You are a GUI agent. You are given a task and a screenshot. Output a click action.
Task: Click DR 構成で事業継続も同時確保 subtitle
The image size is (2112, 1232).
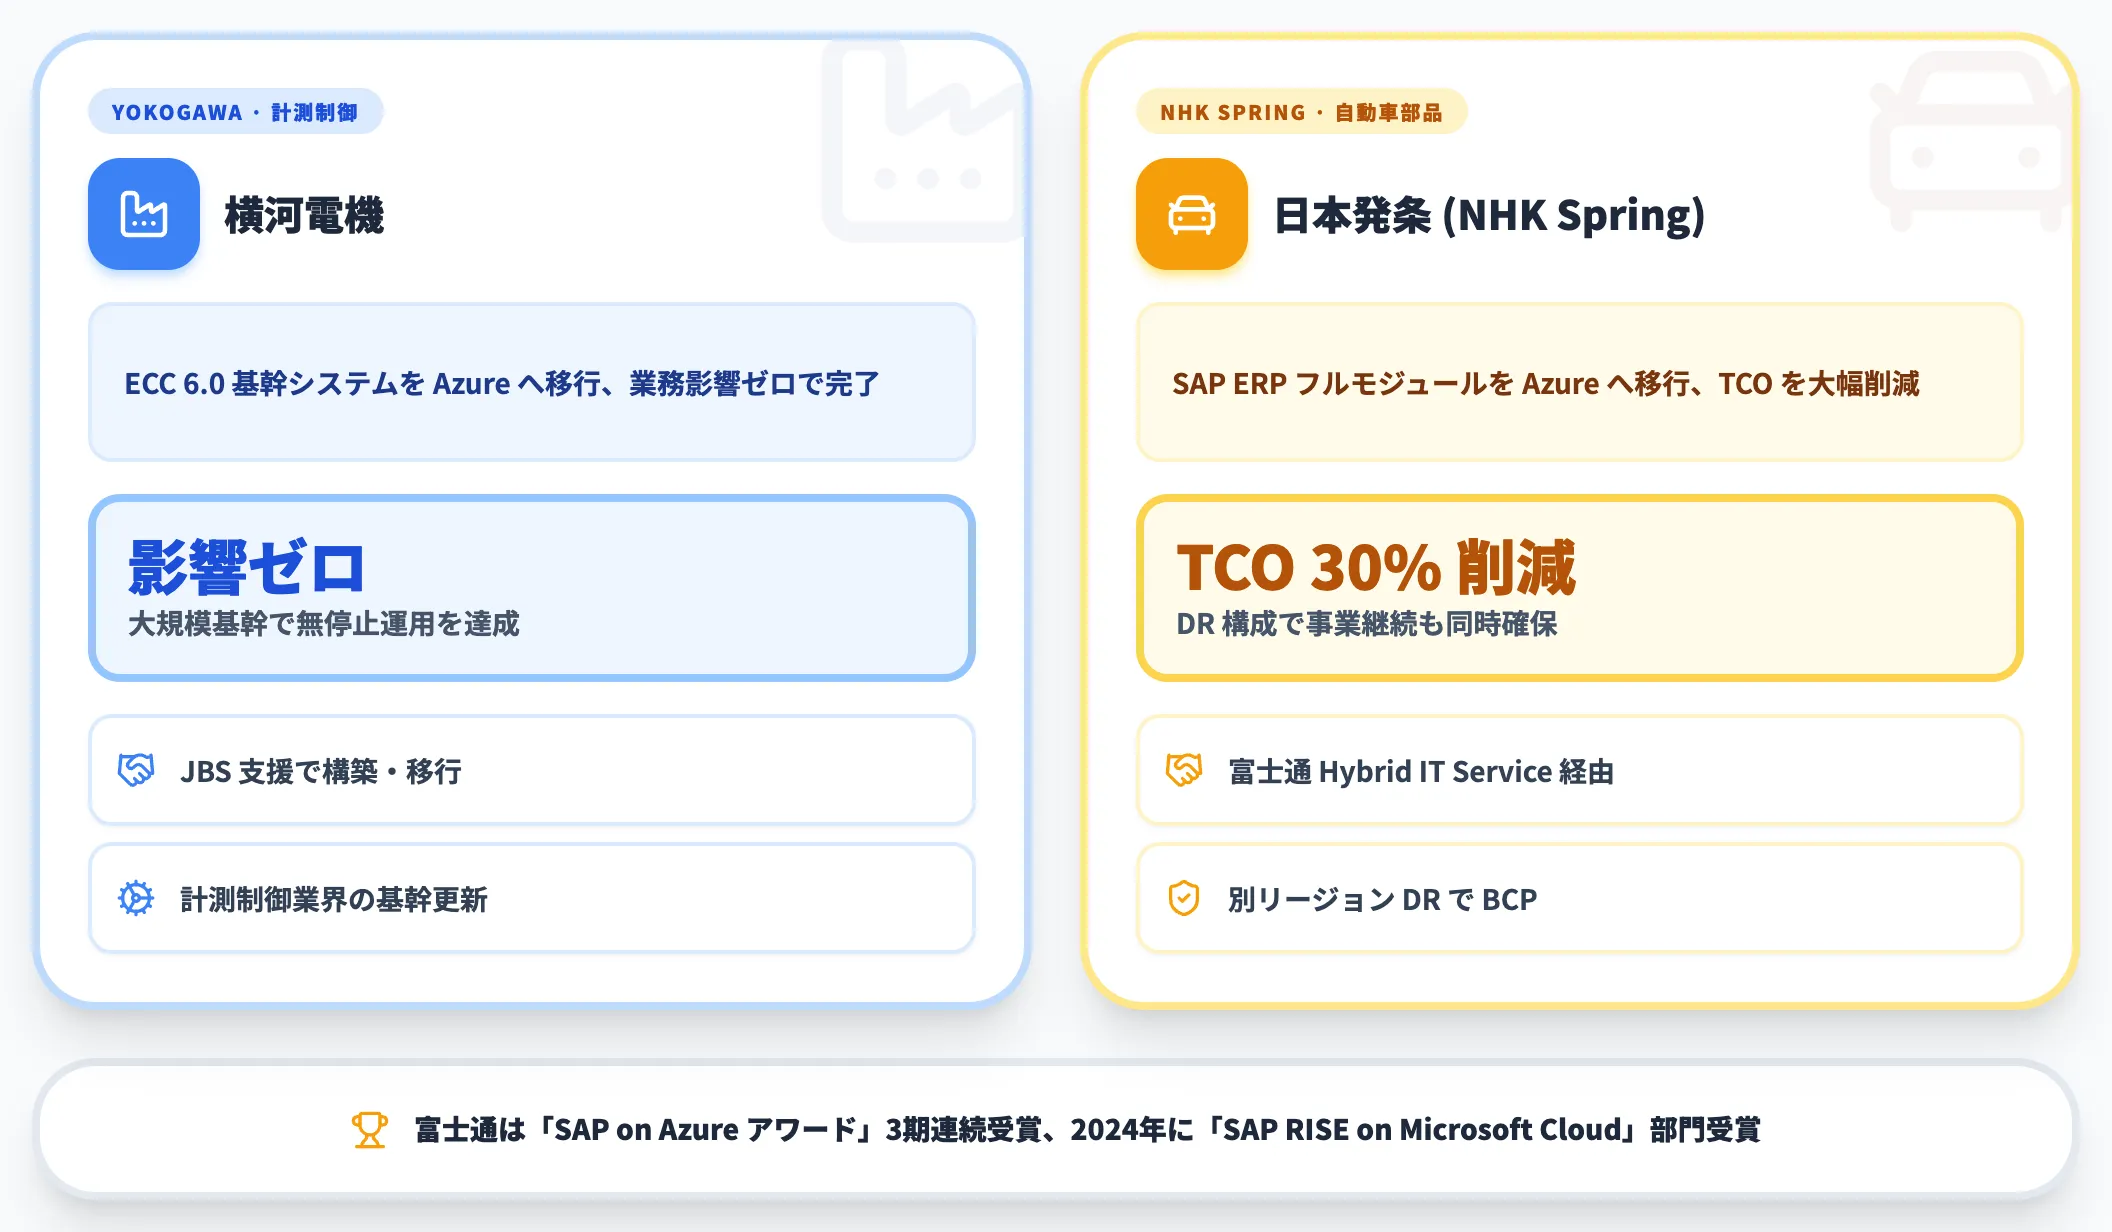pyautogui.click(x=1367, y=623)
